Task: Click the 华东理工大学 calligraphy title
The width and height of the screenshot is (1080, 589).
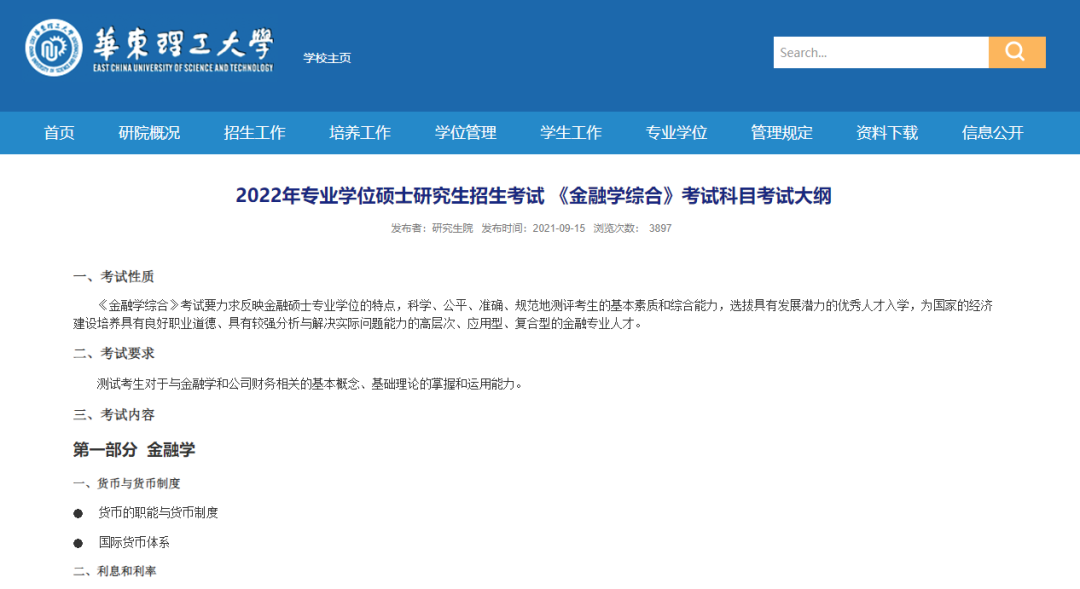Action: click(x=183, y=44)
